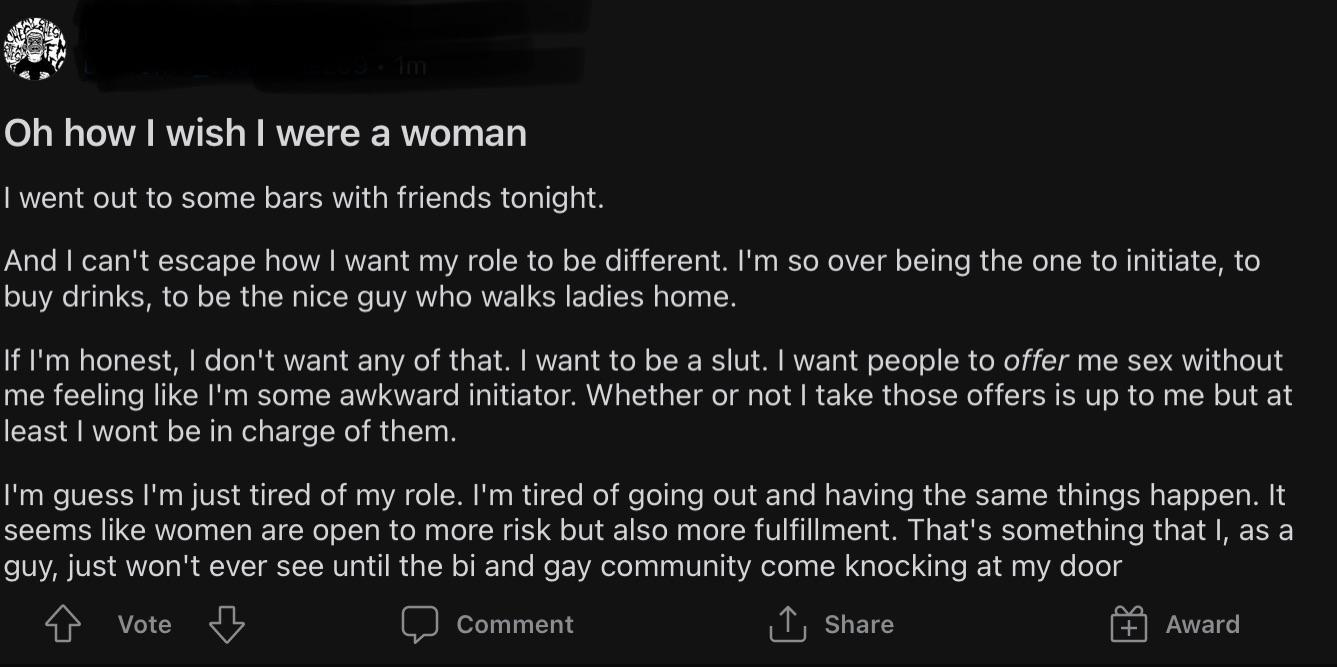Screen dimensions: 1337x667
Task: Open the poster's profile avatar
Action: [35, 48]
